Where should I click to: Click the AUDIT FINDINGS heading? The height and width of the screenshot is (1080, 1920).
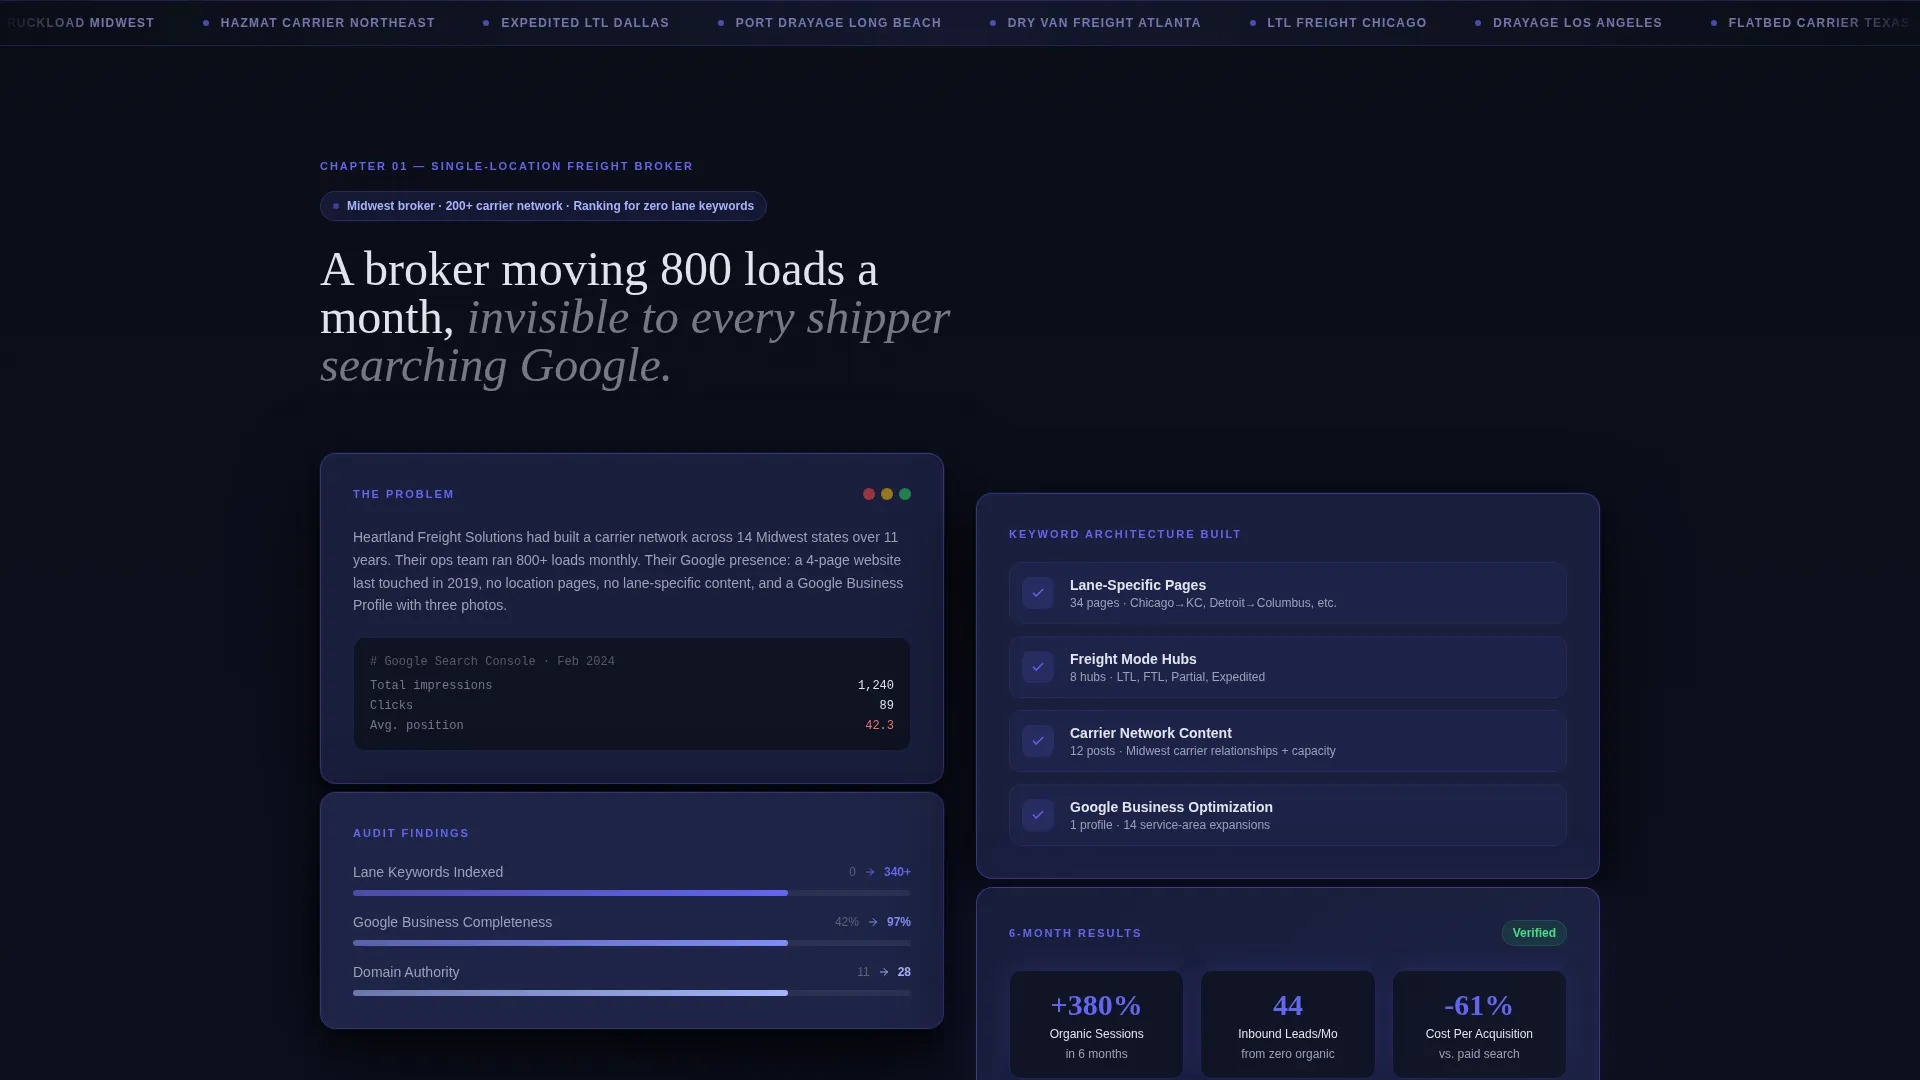[x=411, y=833]
